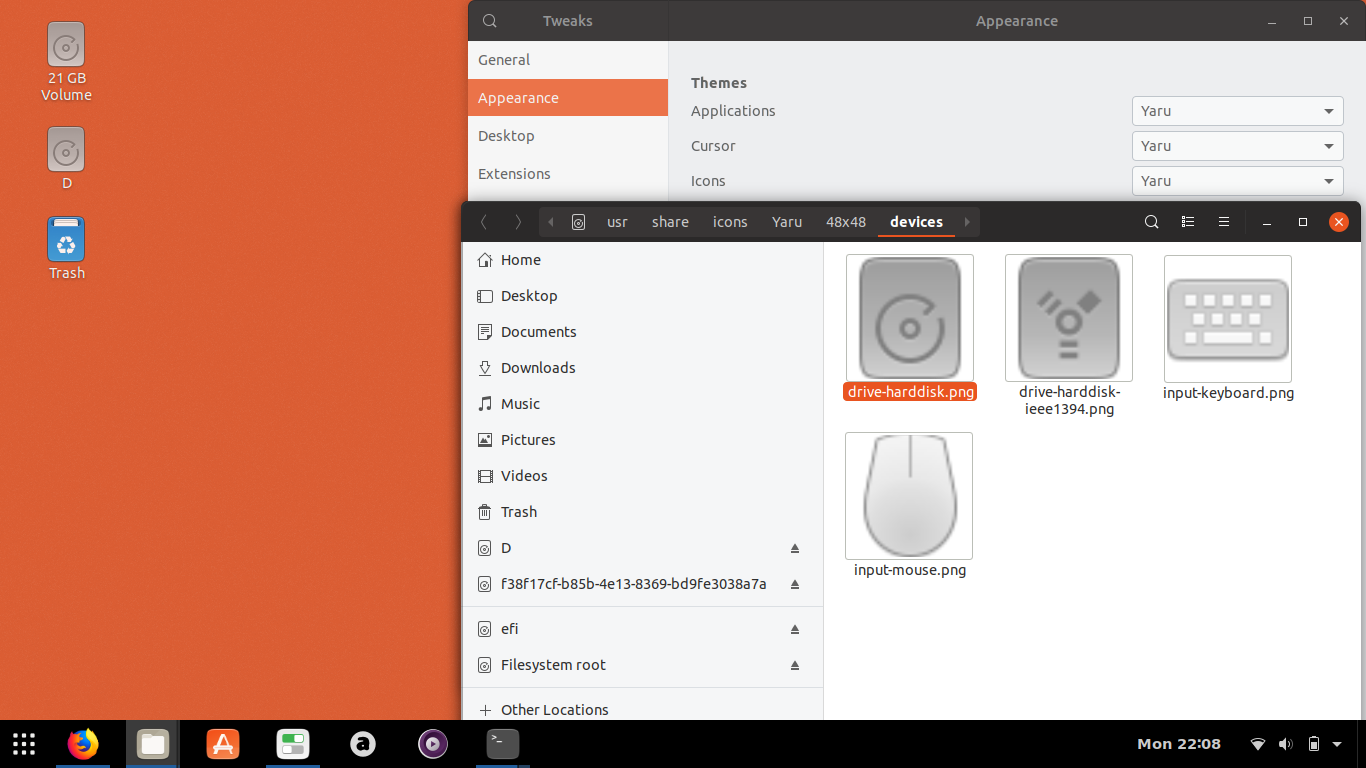Click the Mon 22:08 clock
Screen dimensions: 1366x768
[1180, 744]
